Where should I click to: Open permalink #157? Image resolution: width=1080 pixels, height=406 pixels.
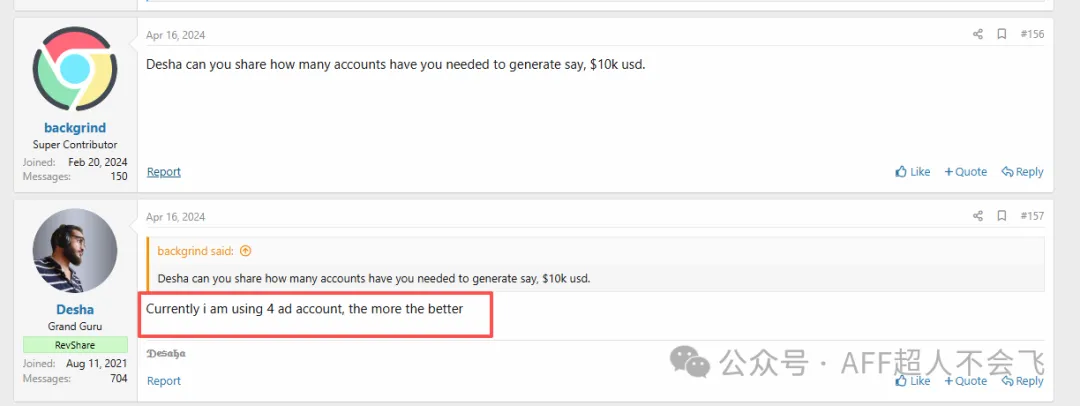(x=1032, y=216)
